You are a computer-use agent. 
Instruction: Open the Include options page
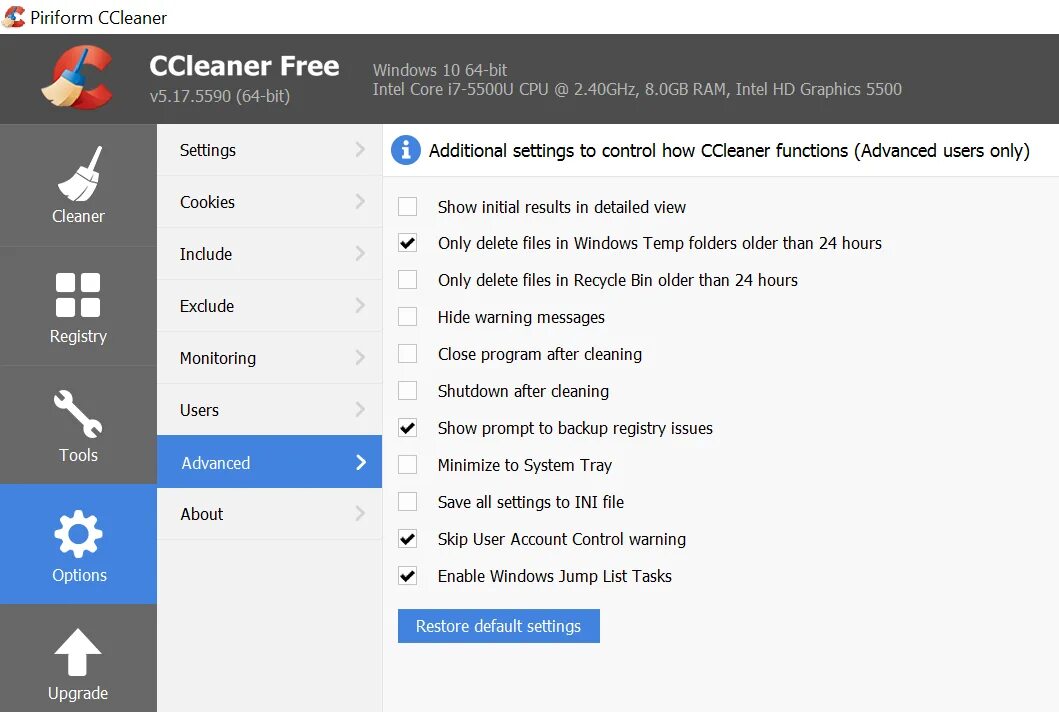[269, 254]
